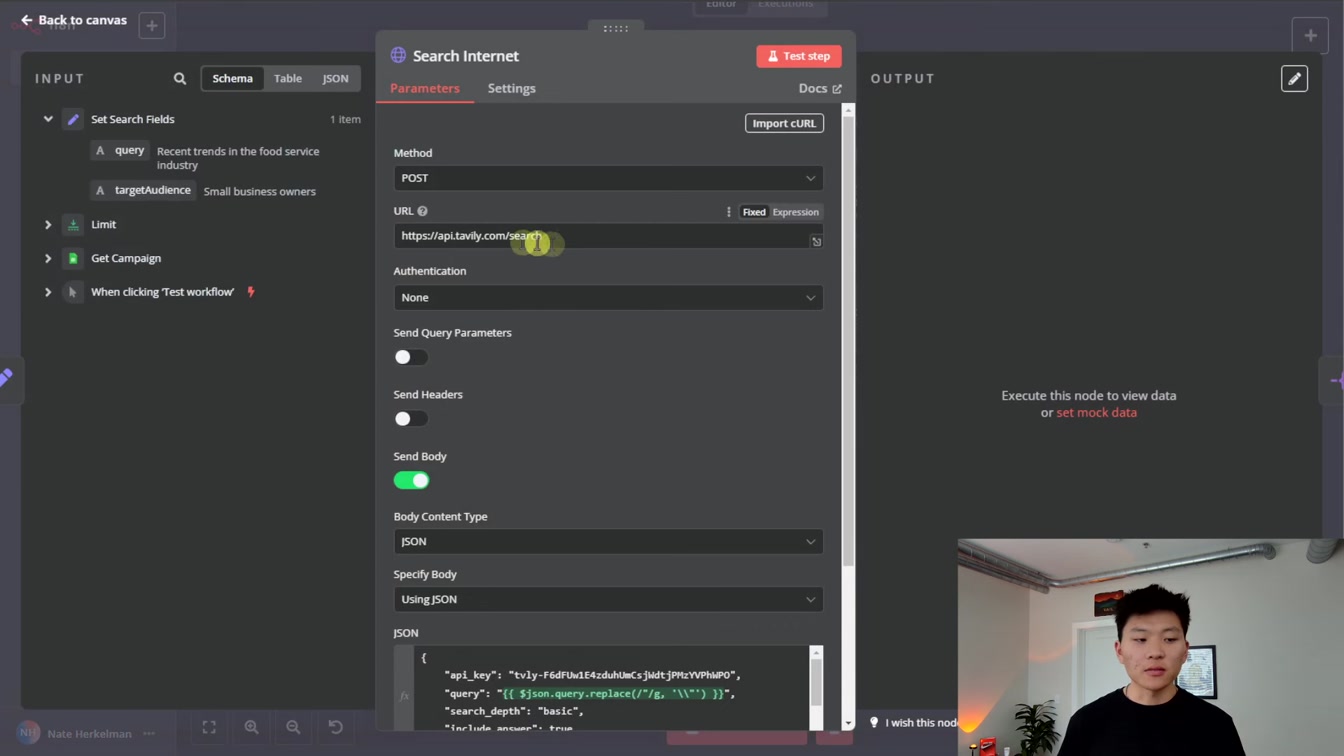Screen dimensions: 1344x756
Task: Click the lightbulb feedback icon
Action: point(874,722)
